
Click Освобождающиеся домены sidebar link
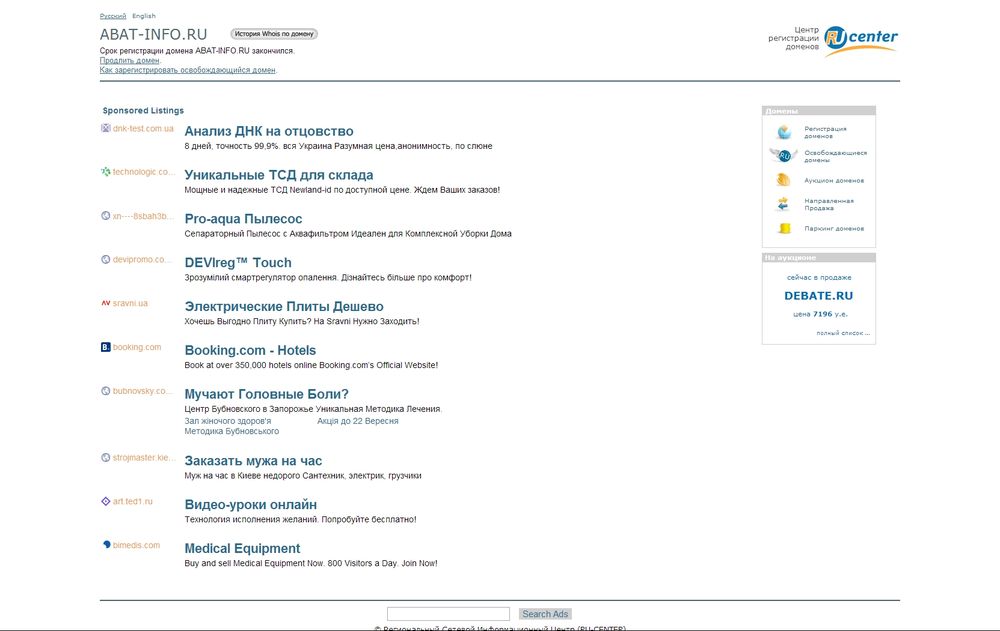[x=835, y=156]
